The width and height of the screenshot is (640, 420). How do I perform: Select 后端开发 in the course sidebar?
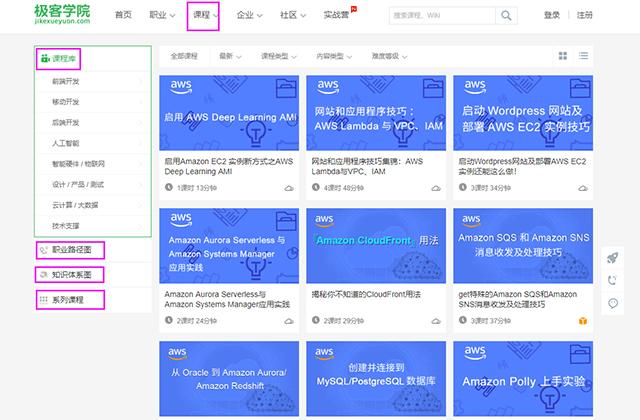pos(65,122)
